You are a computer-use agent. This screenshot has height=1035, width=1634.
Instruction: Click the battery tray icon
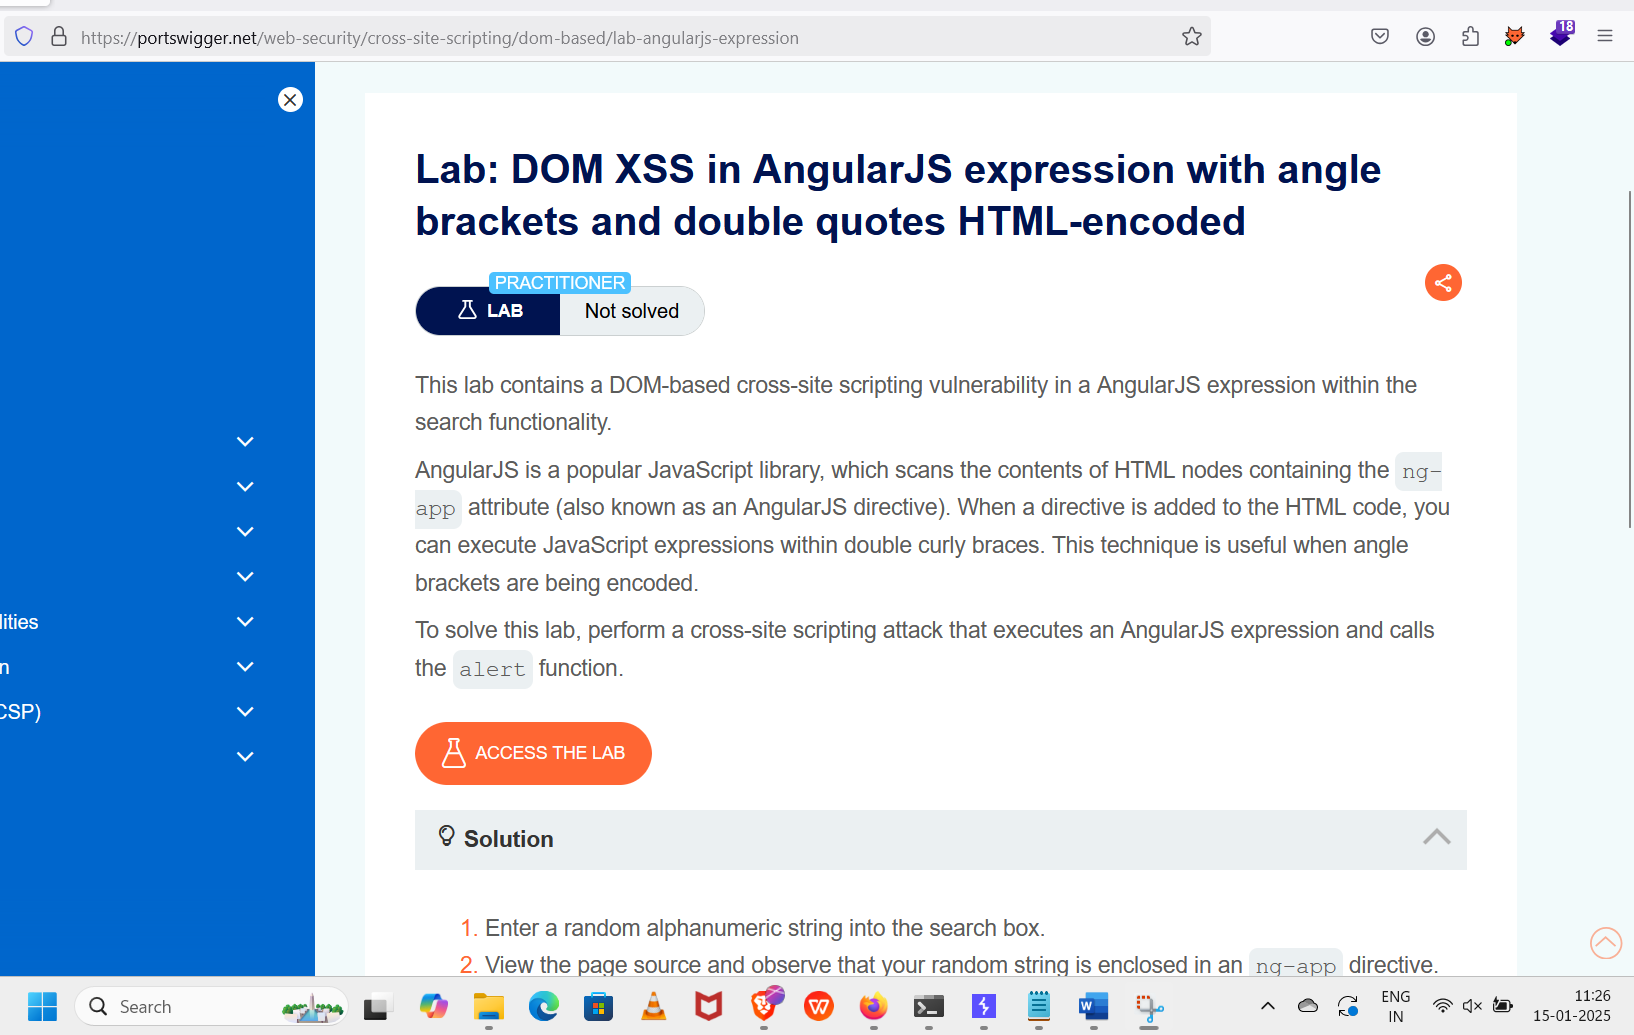(x=1502, y=1006)
